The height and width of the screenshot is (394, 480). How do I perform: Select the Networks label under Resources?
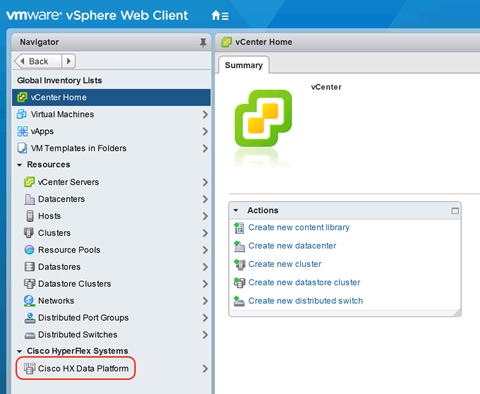[56, 301]
